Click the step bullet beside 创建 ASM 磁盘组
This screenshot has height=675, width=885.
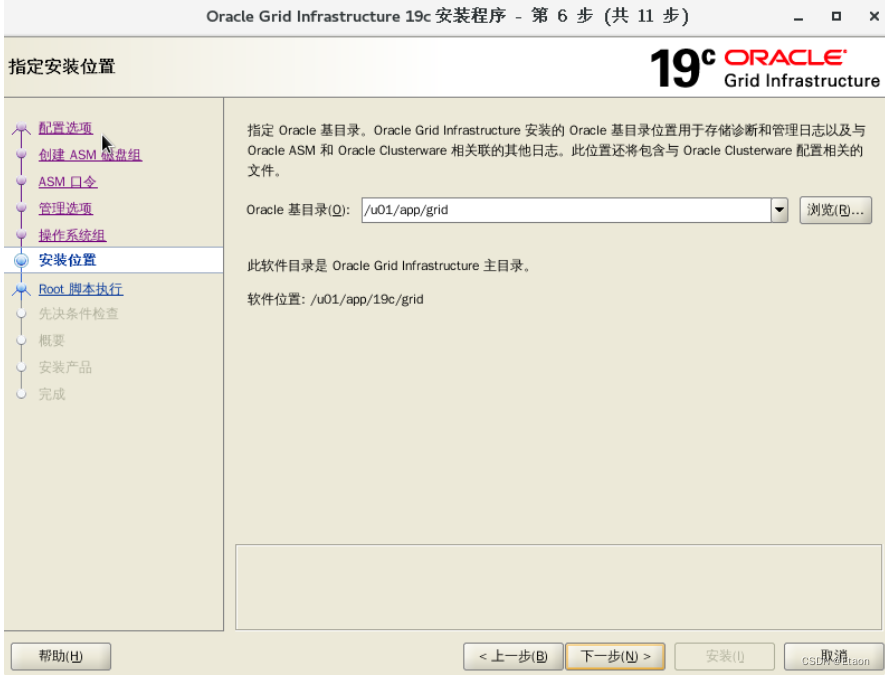21,154
